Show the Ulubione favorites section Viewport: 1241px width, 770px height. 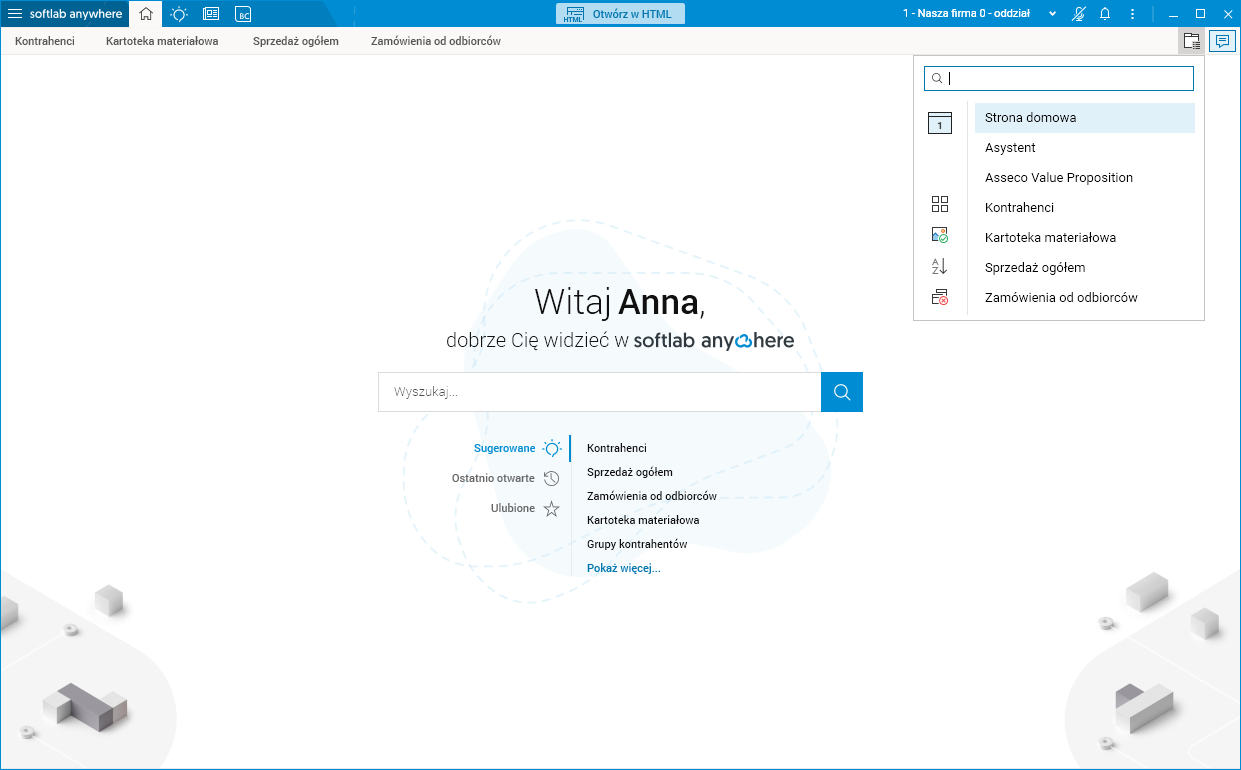click(513, 509)
